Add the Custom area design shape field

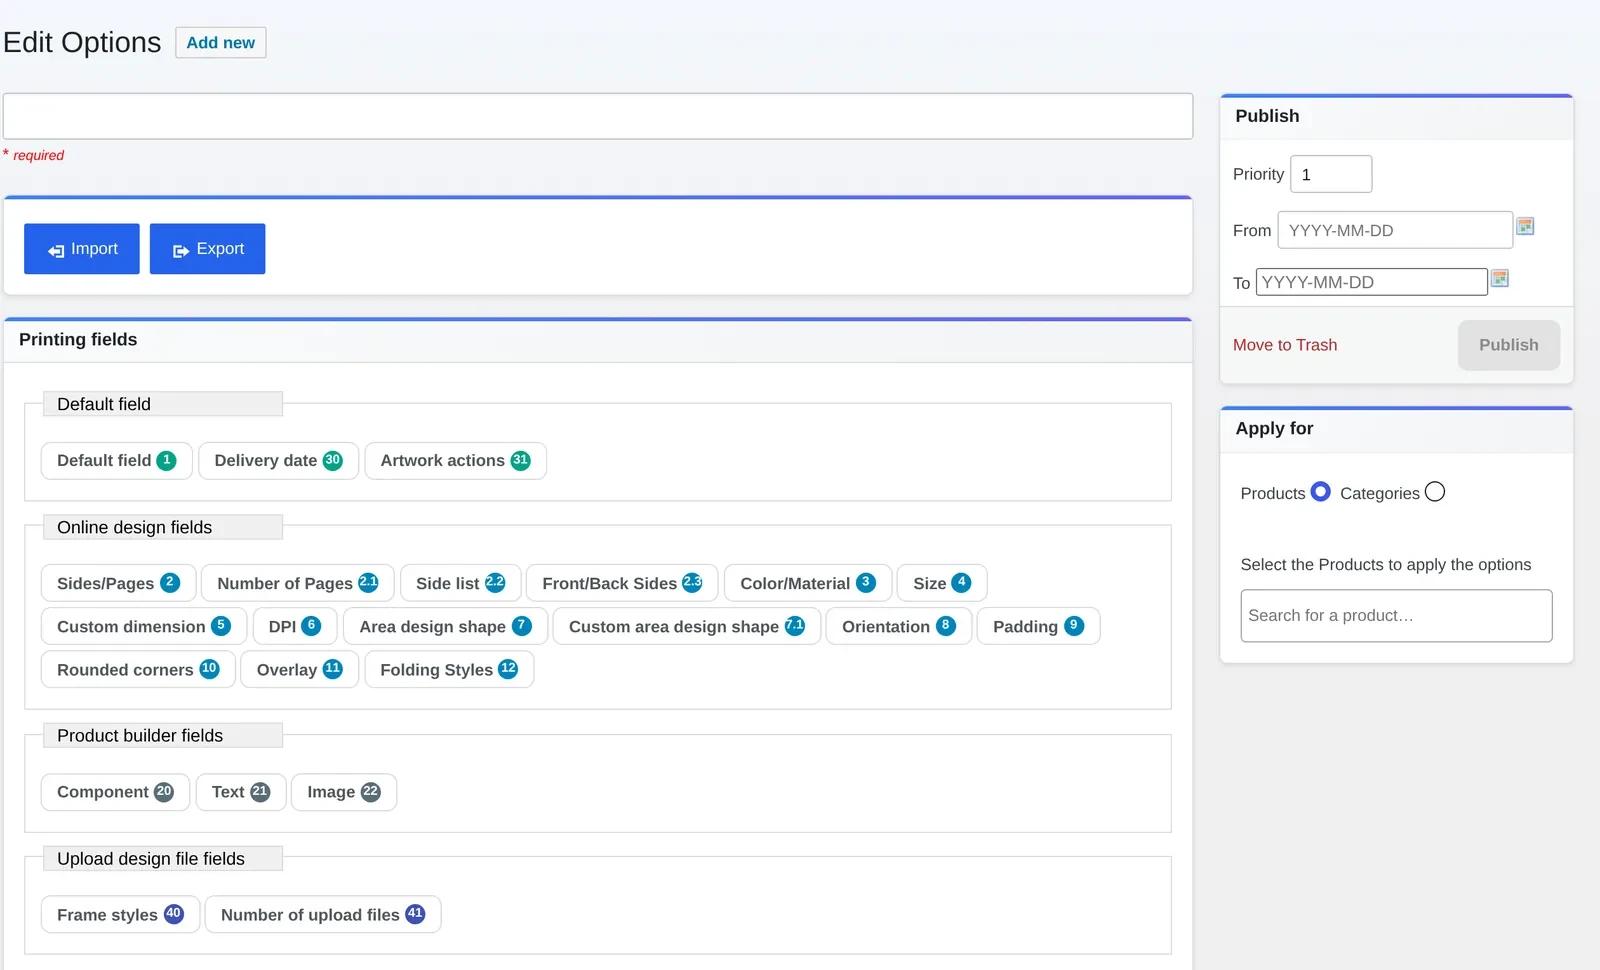pyautogui.click(x=687, y=627)
